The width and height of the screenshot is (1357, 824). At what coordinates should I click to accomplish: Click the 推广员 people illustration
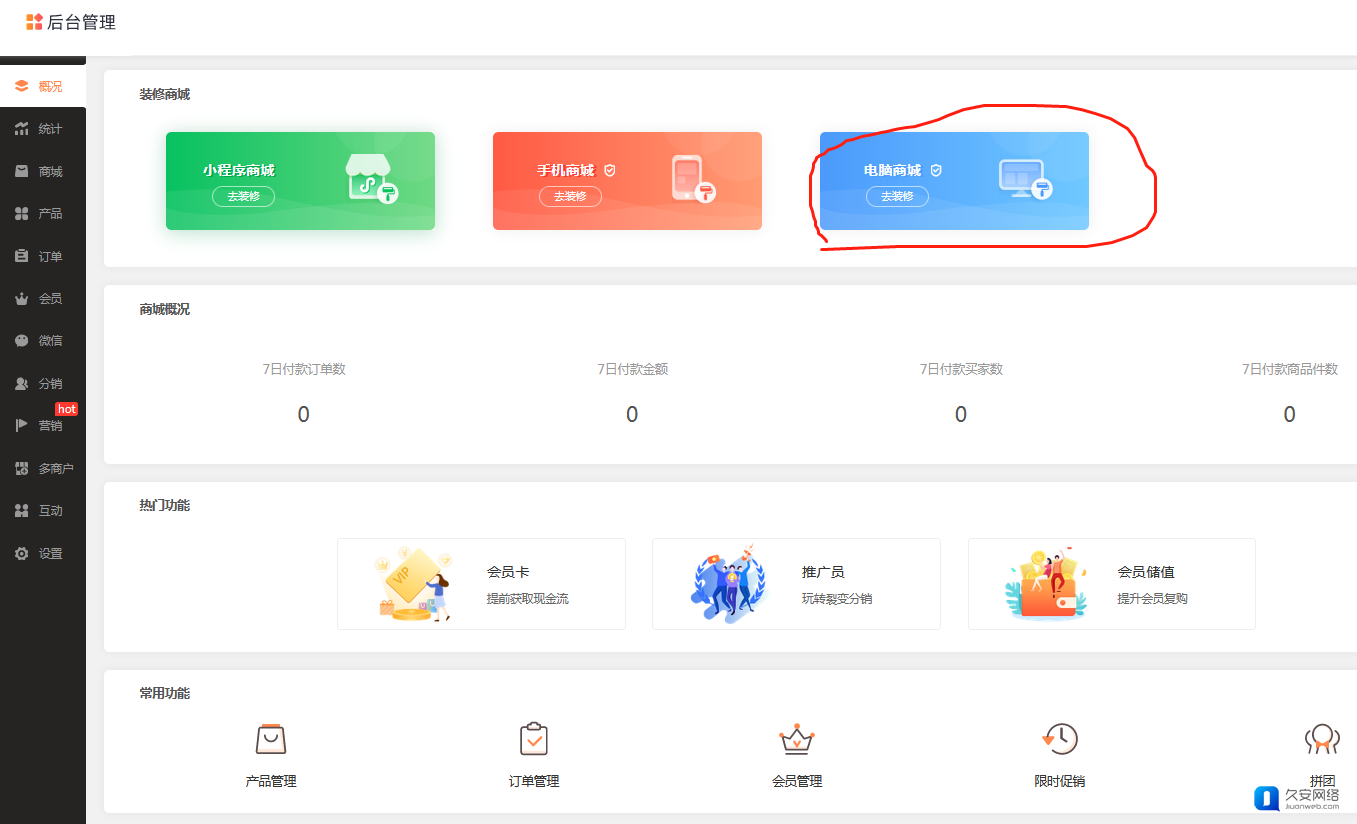[x=728, y=583]
